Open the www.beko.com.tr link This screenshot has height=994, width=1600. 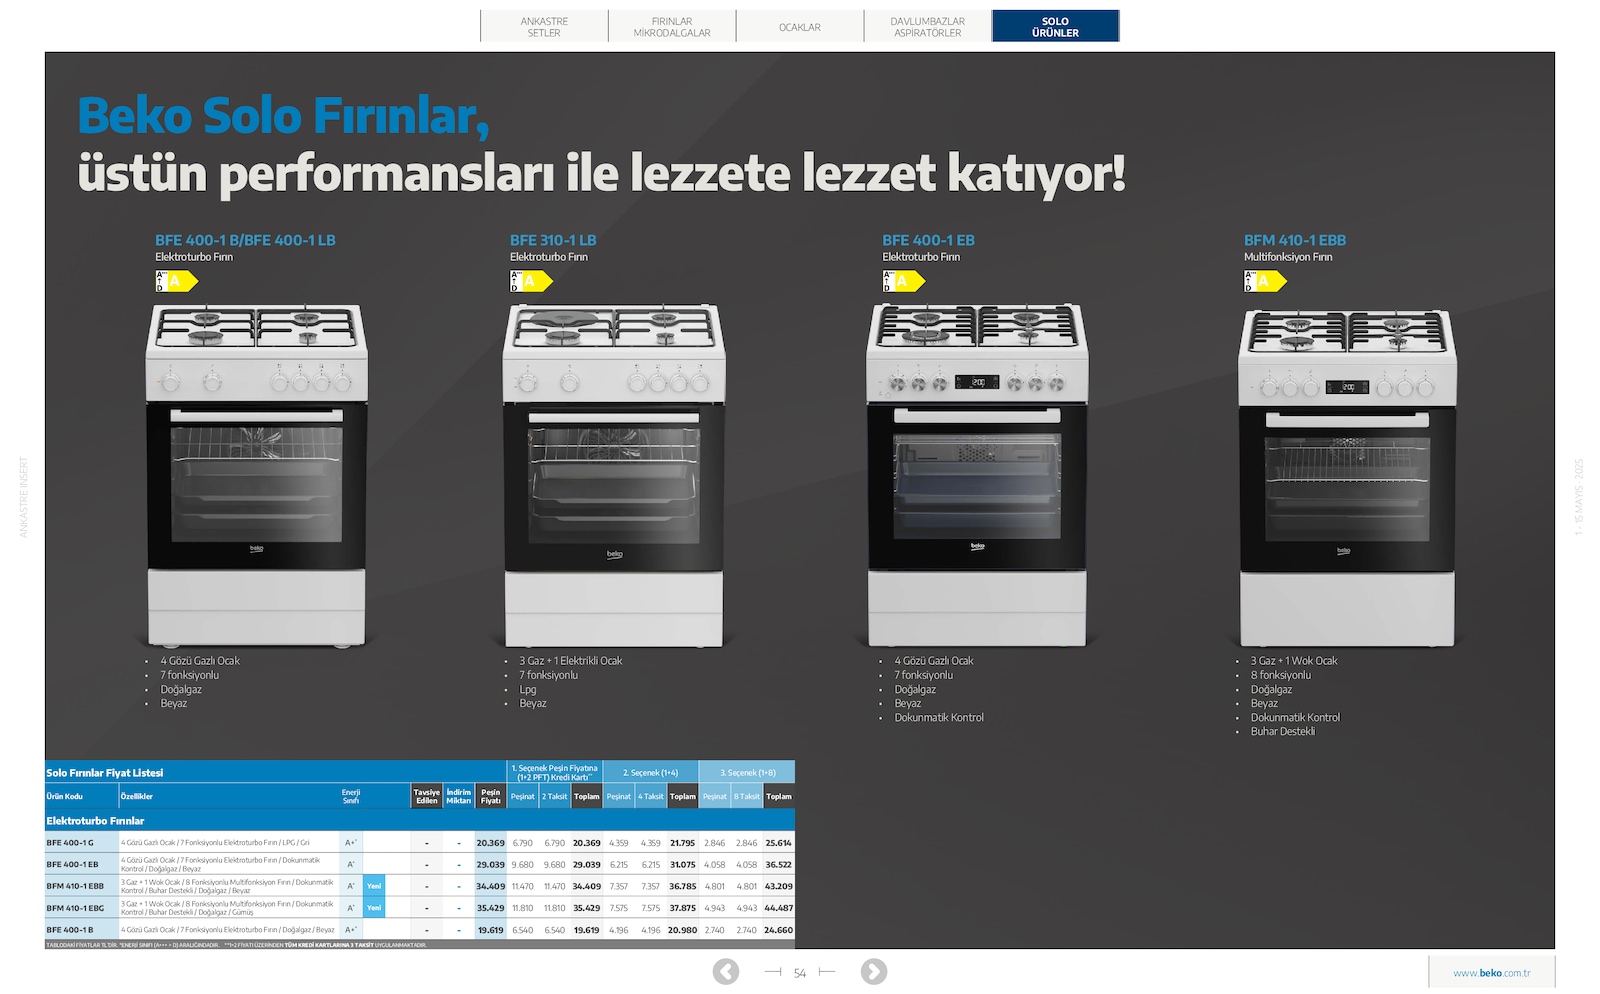click(x=1492, y=973)
